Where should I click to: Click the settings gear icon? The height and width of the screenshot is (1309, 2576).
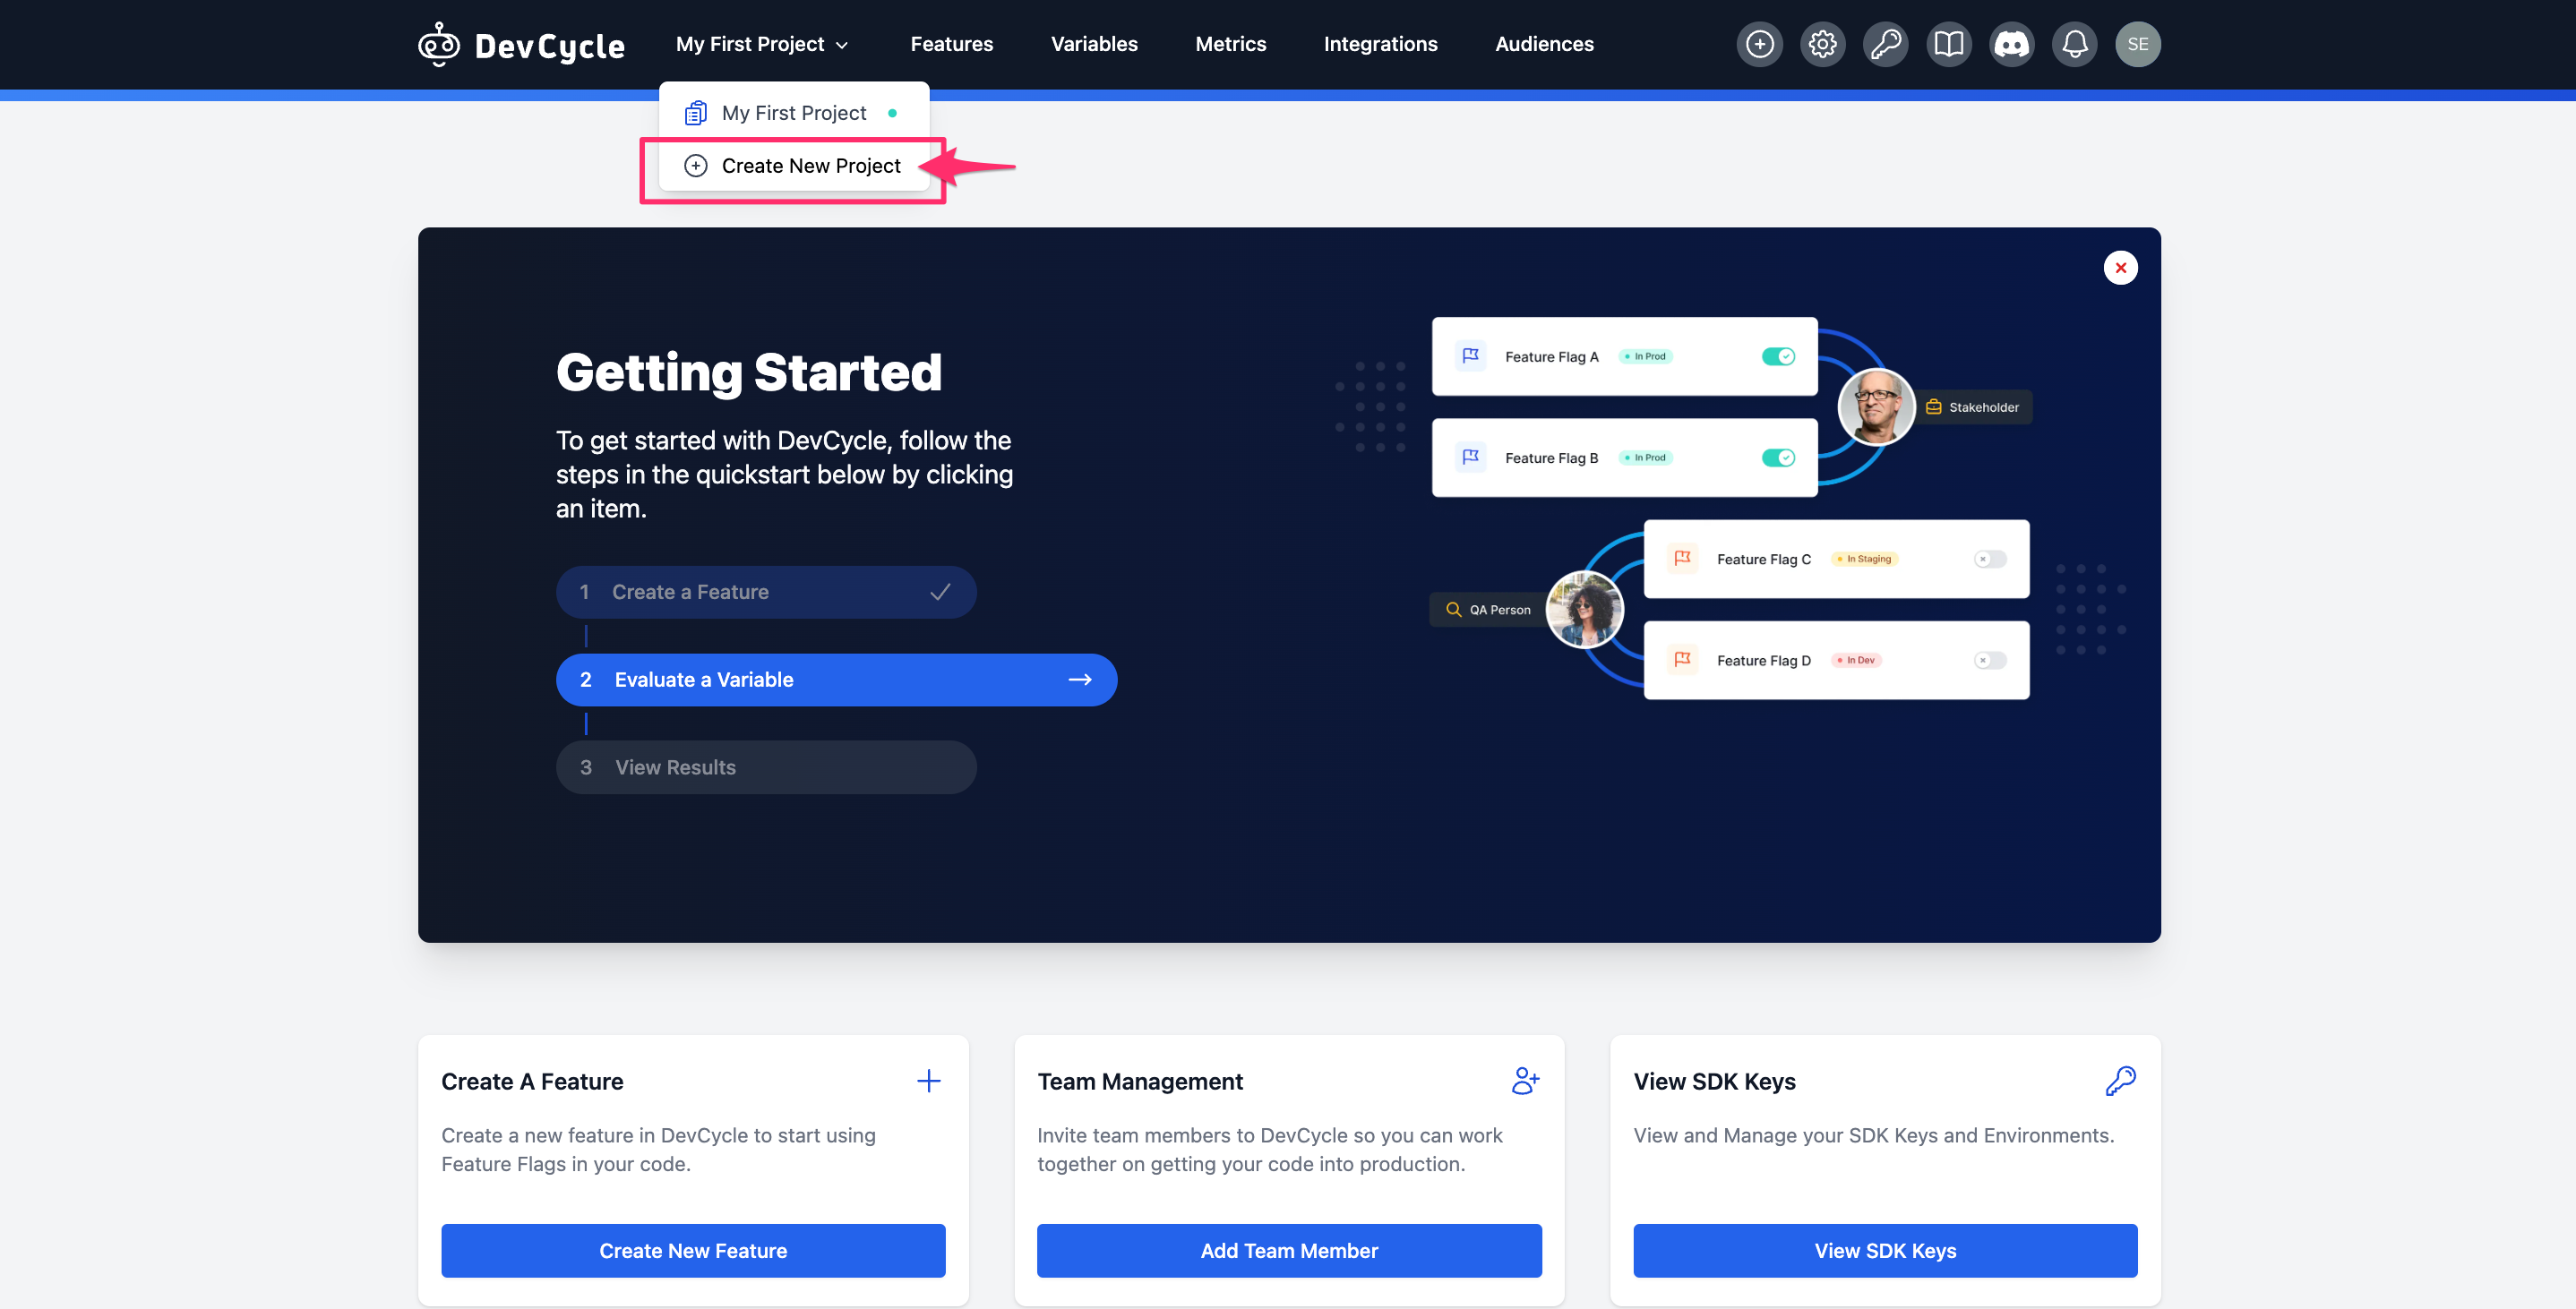click(1822, 45)
